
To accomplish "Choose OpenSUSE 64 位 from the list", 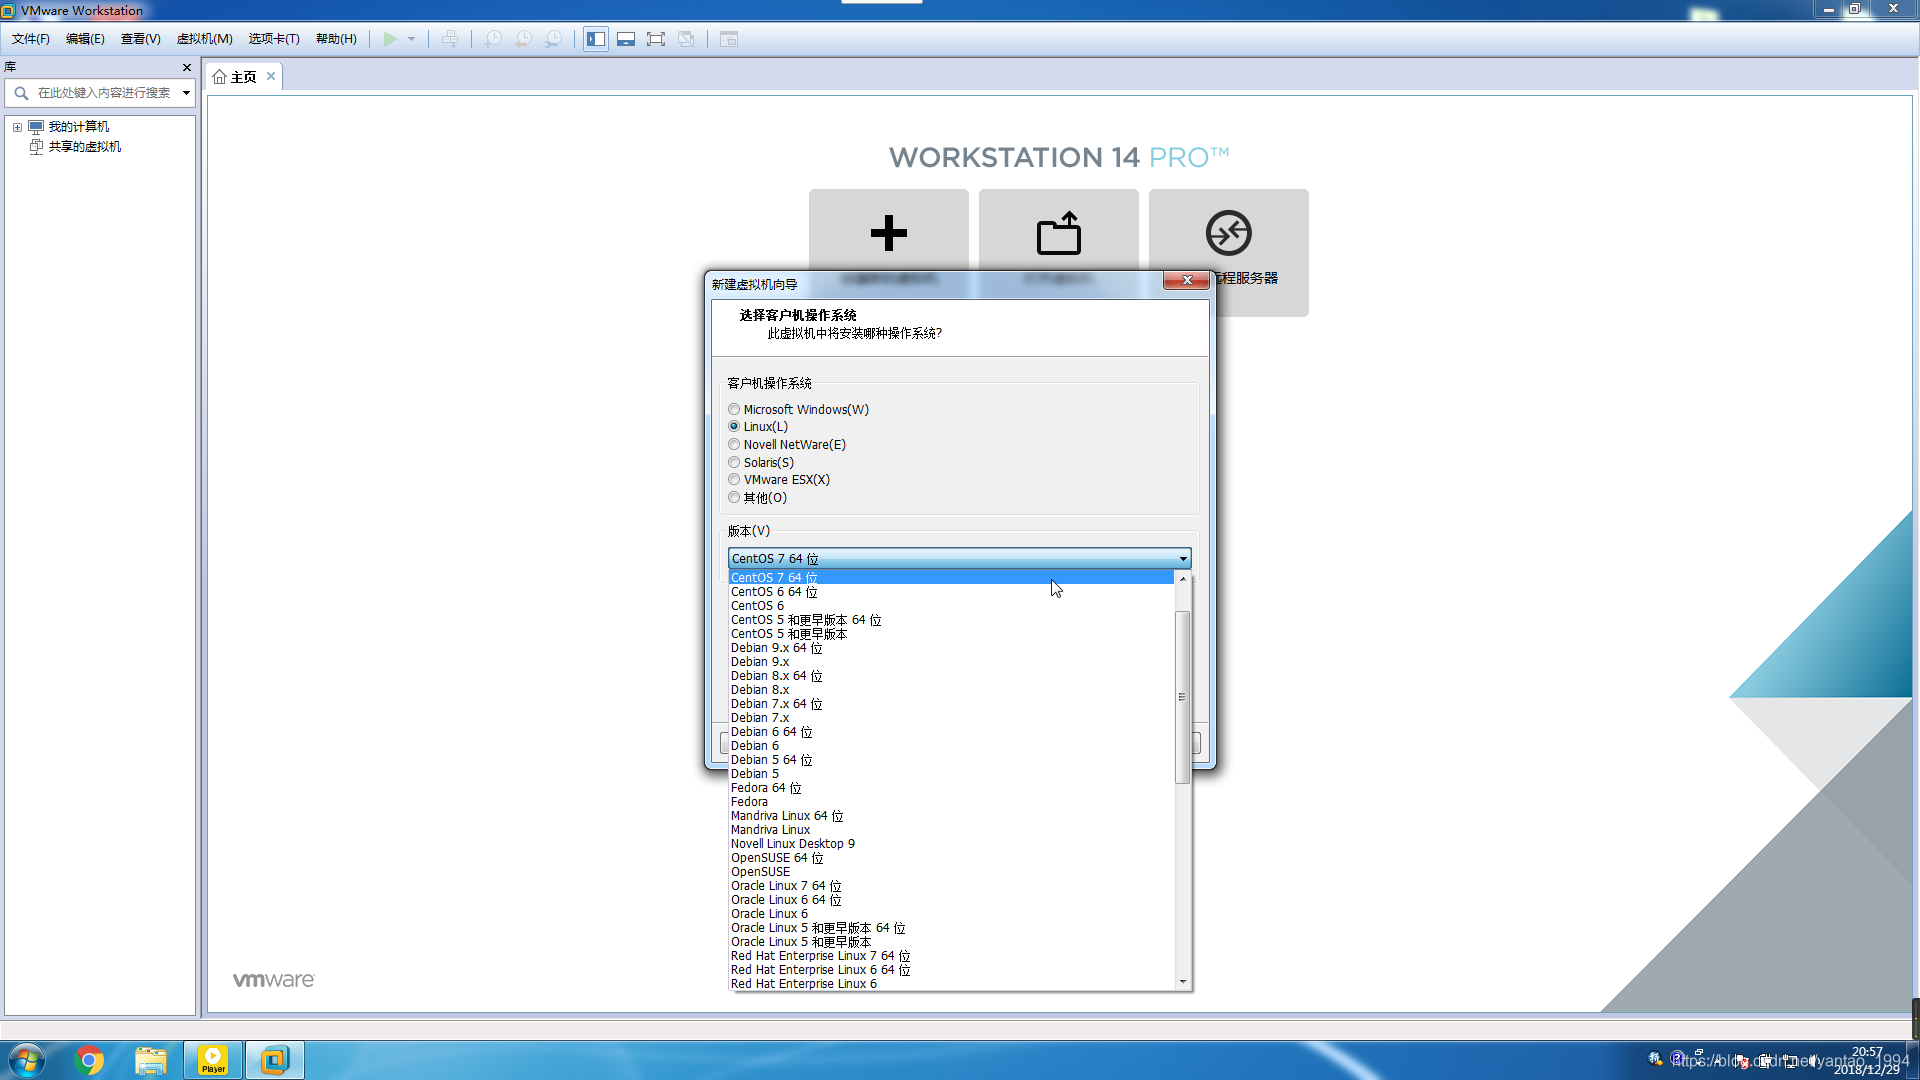I will (951, 858).
